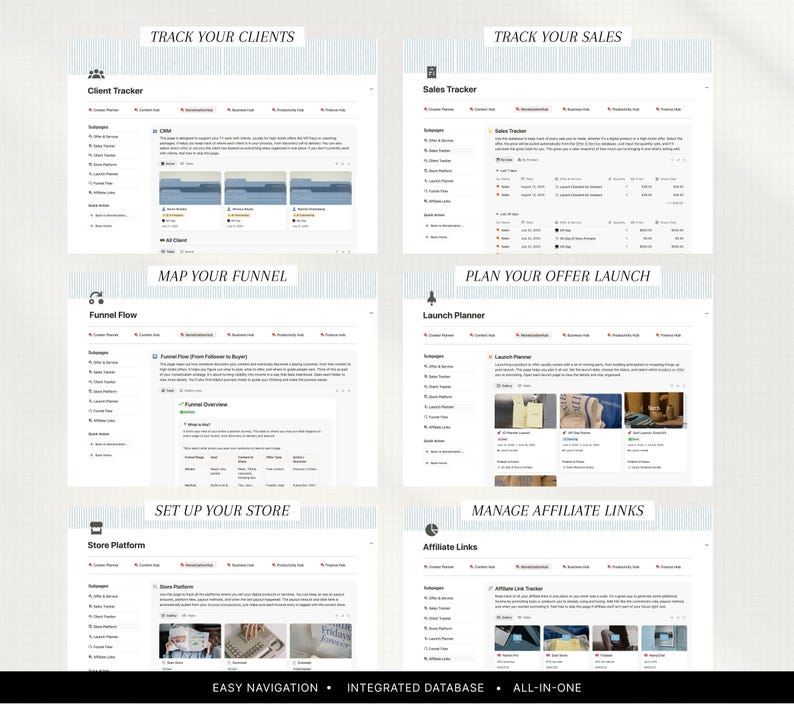Open Content Hub in Funnel Flow nav bar
This screenshot has height=704, width=794.
147,334
